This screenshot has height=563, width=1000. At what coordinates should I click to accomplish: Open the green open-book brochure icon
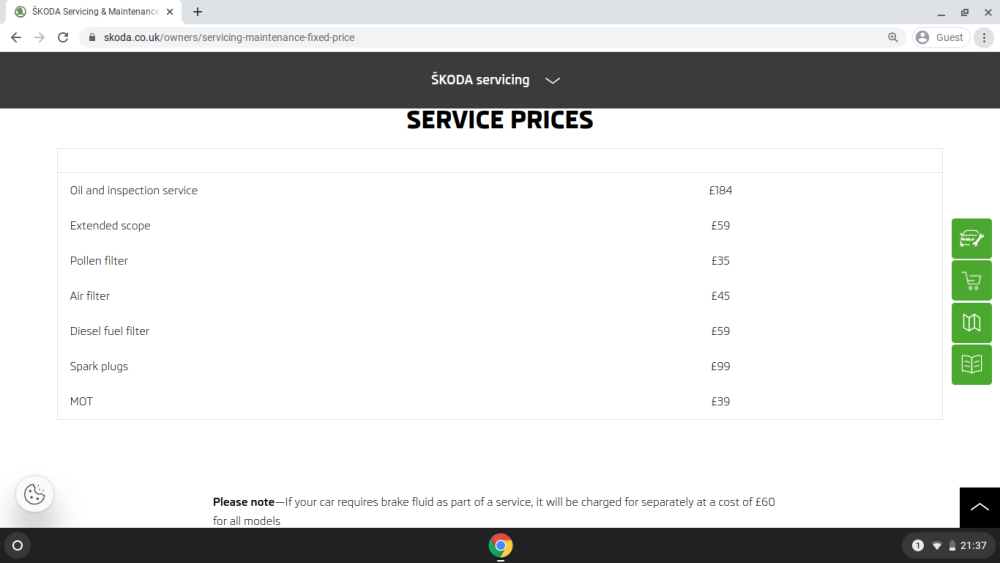(971, 365)
